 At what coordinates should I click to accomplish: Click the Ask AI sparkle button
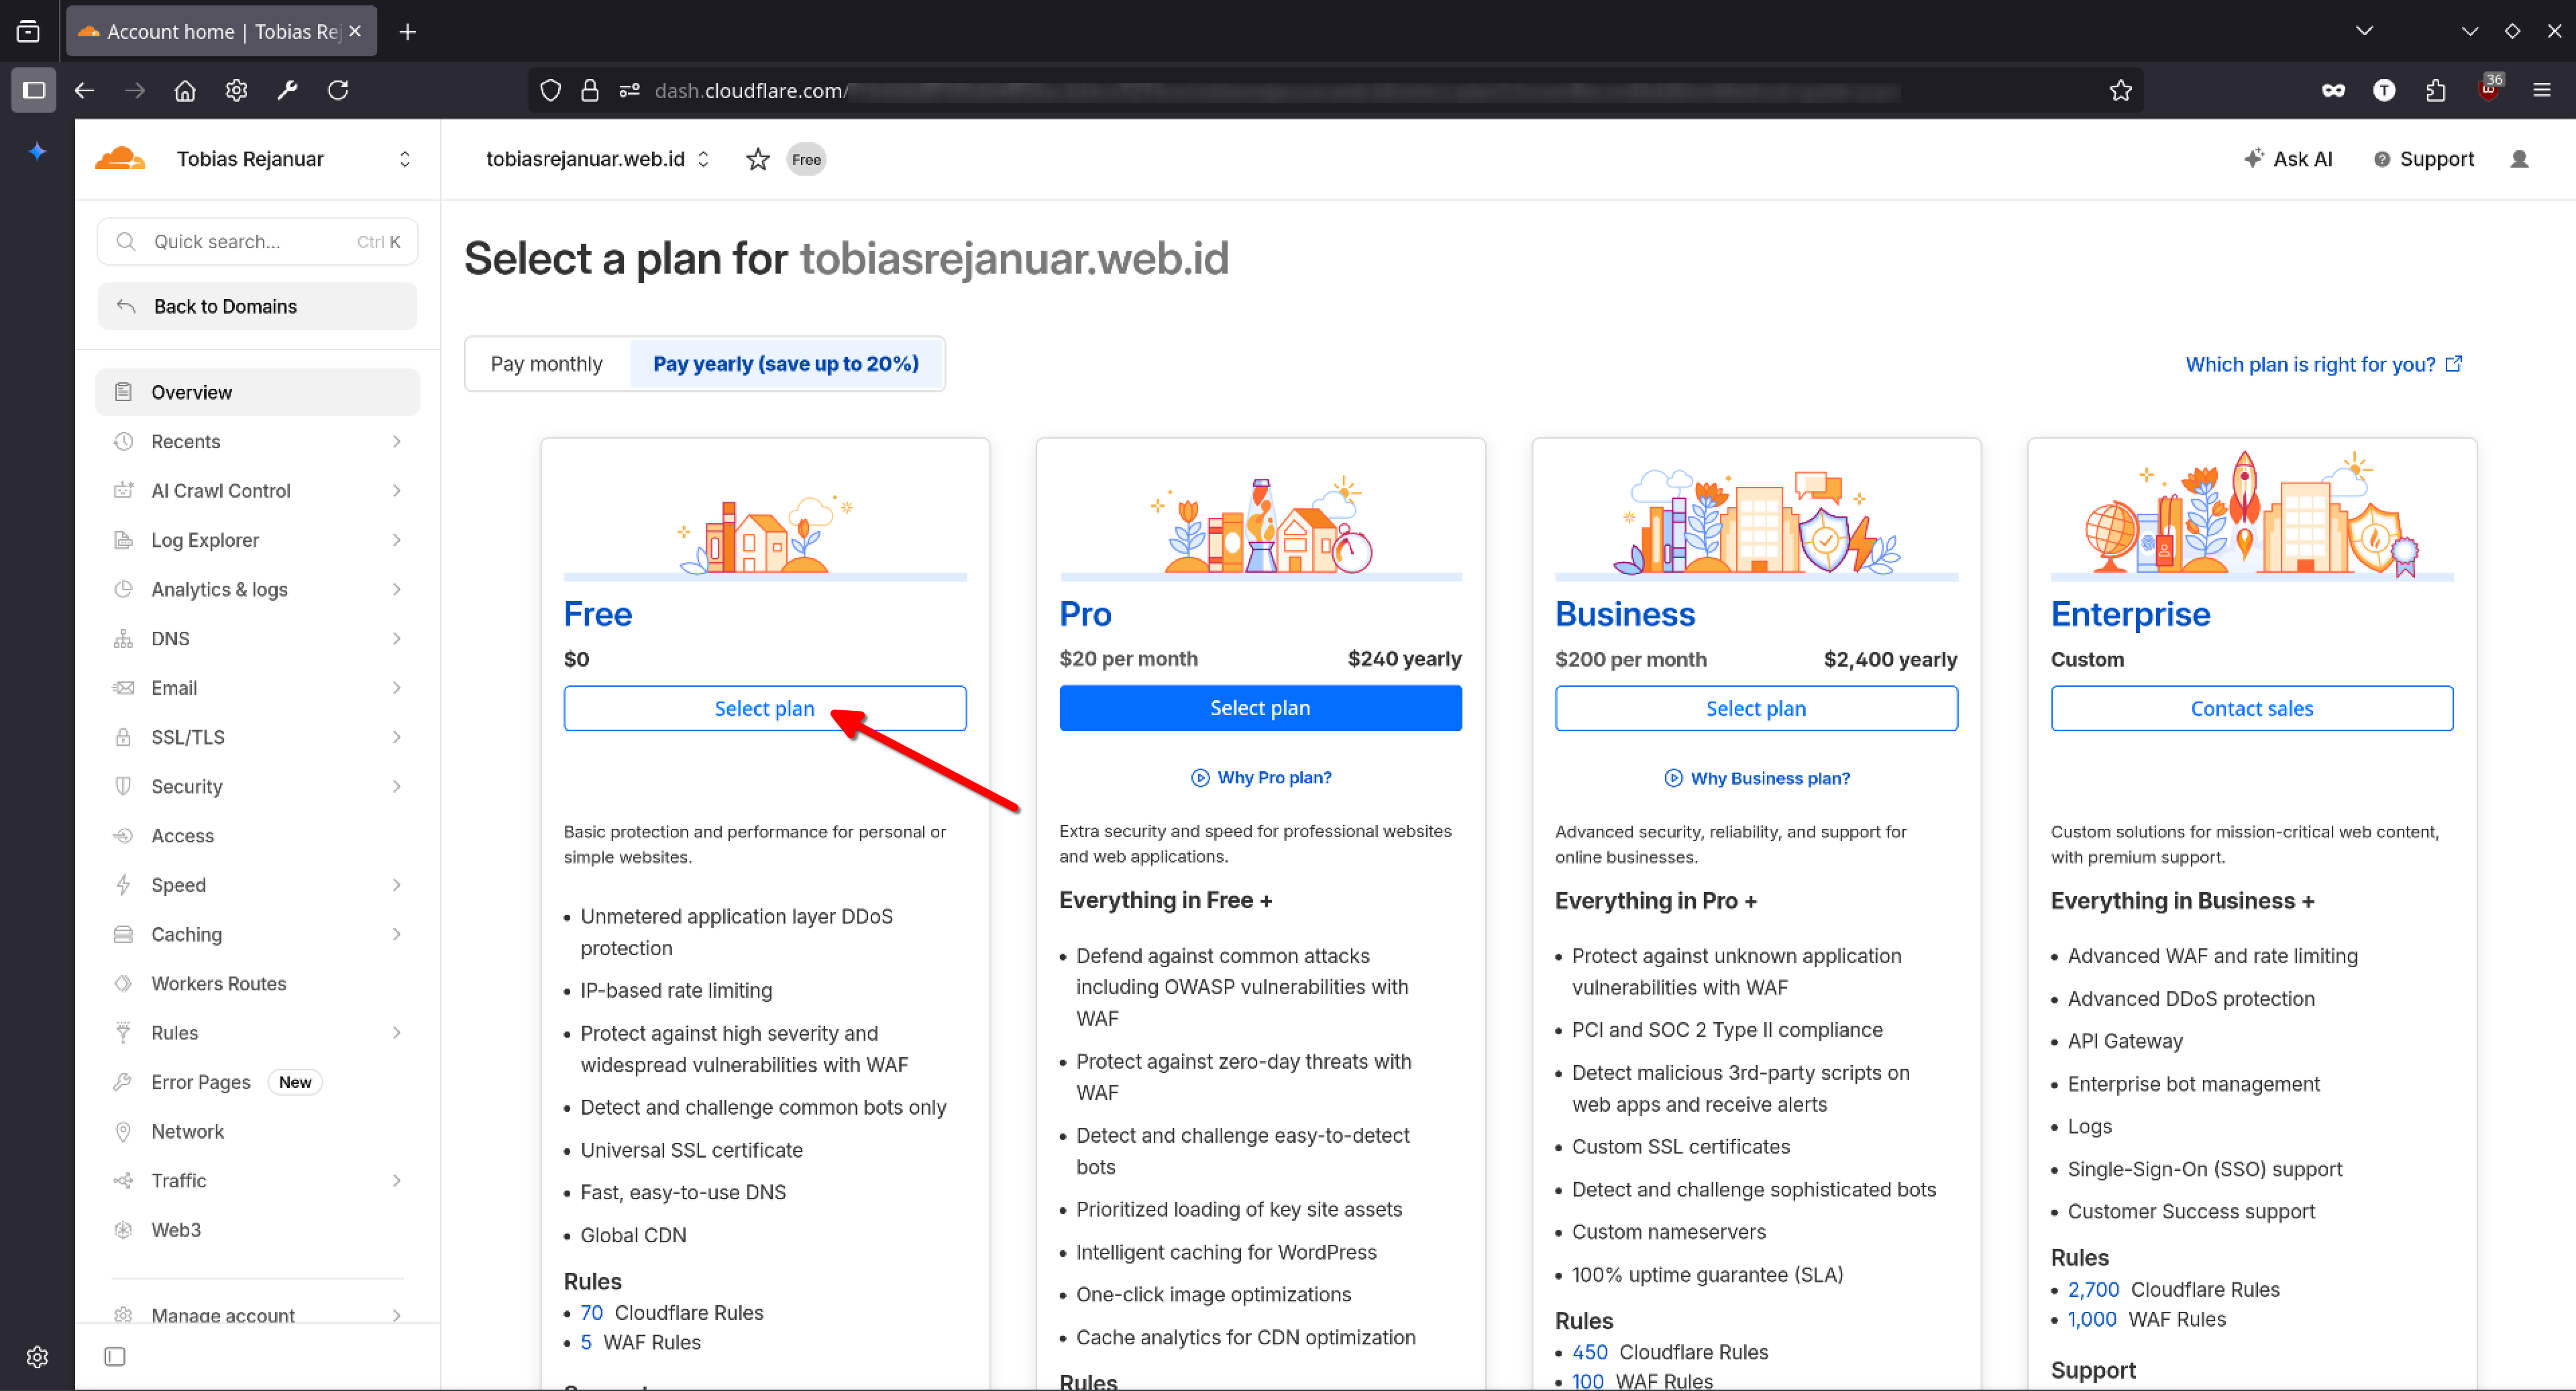pos(2288,159)
